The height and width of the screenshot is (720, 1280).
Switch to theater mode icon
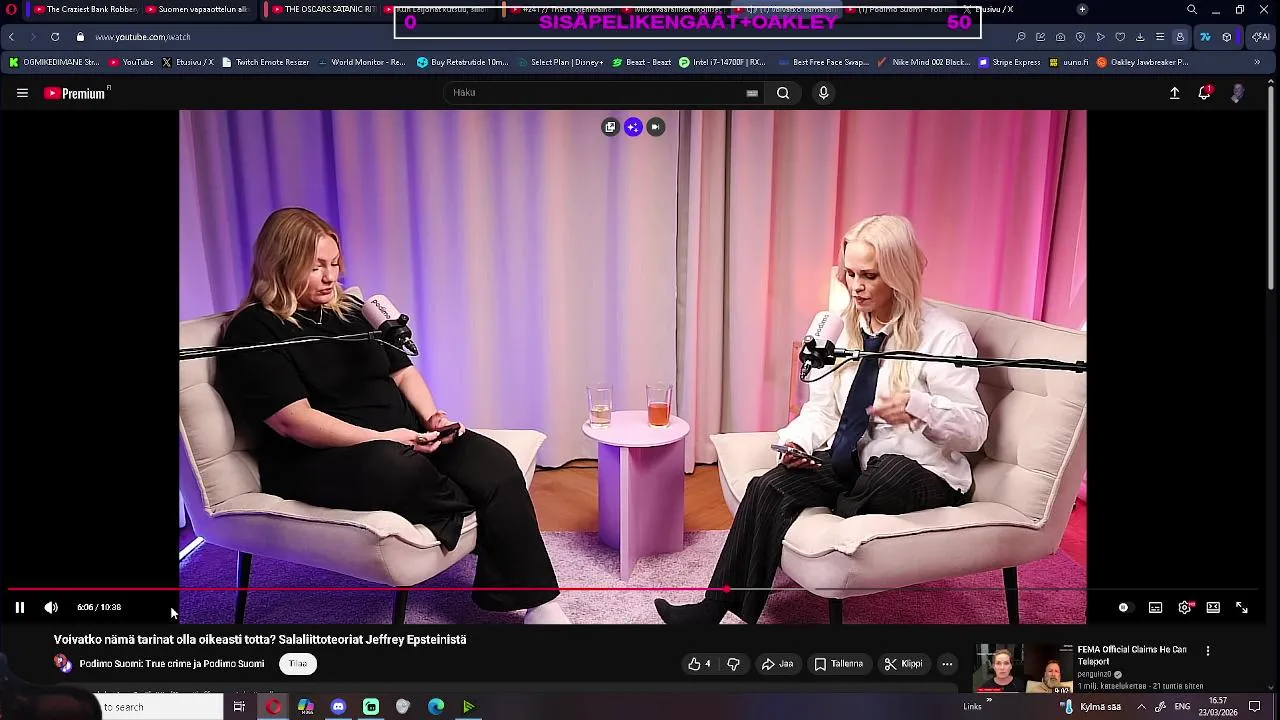[x=1213, y=607]
